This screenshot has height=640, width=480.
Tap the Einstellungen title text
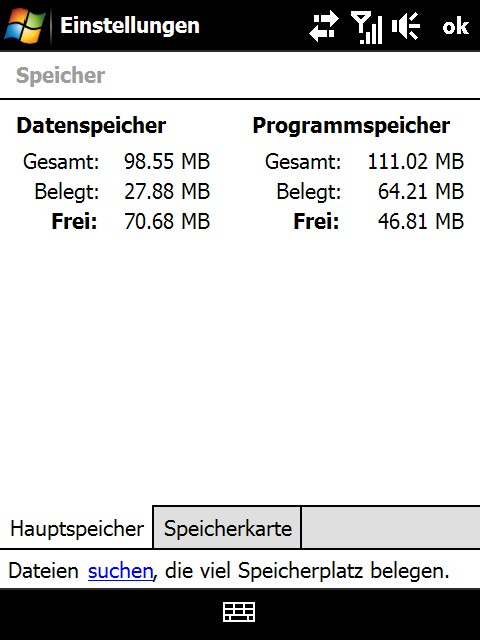click(x=130, y=26)
